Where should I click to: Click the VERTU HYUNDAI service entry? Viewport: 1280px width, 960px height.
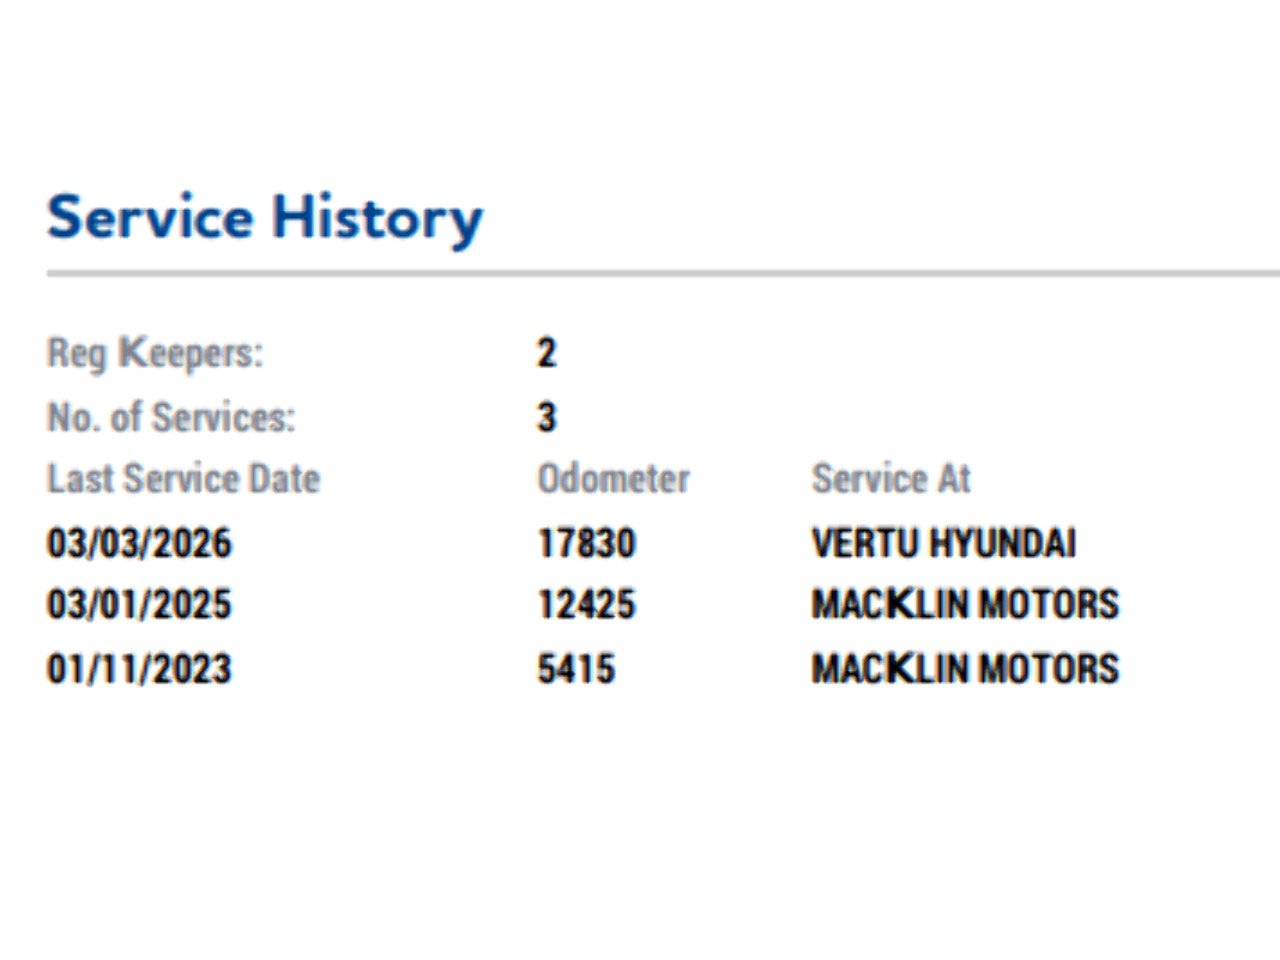click(944, 543)
